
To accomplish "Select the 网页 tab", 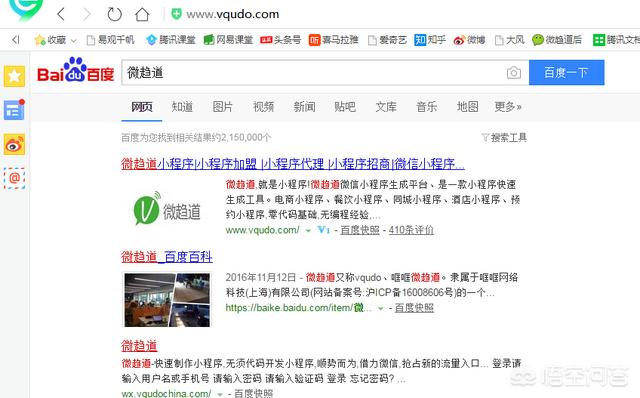I will click(x=142, y=107).
